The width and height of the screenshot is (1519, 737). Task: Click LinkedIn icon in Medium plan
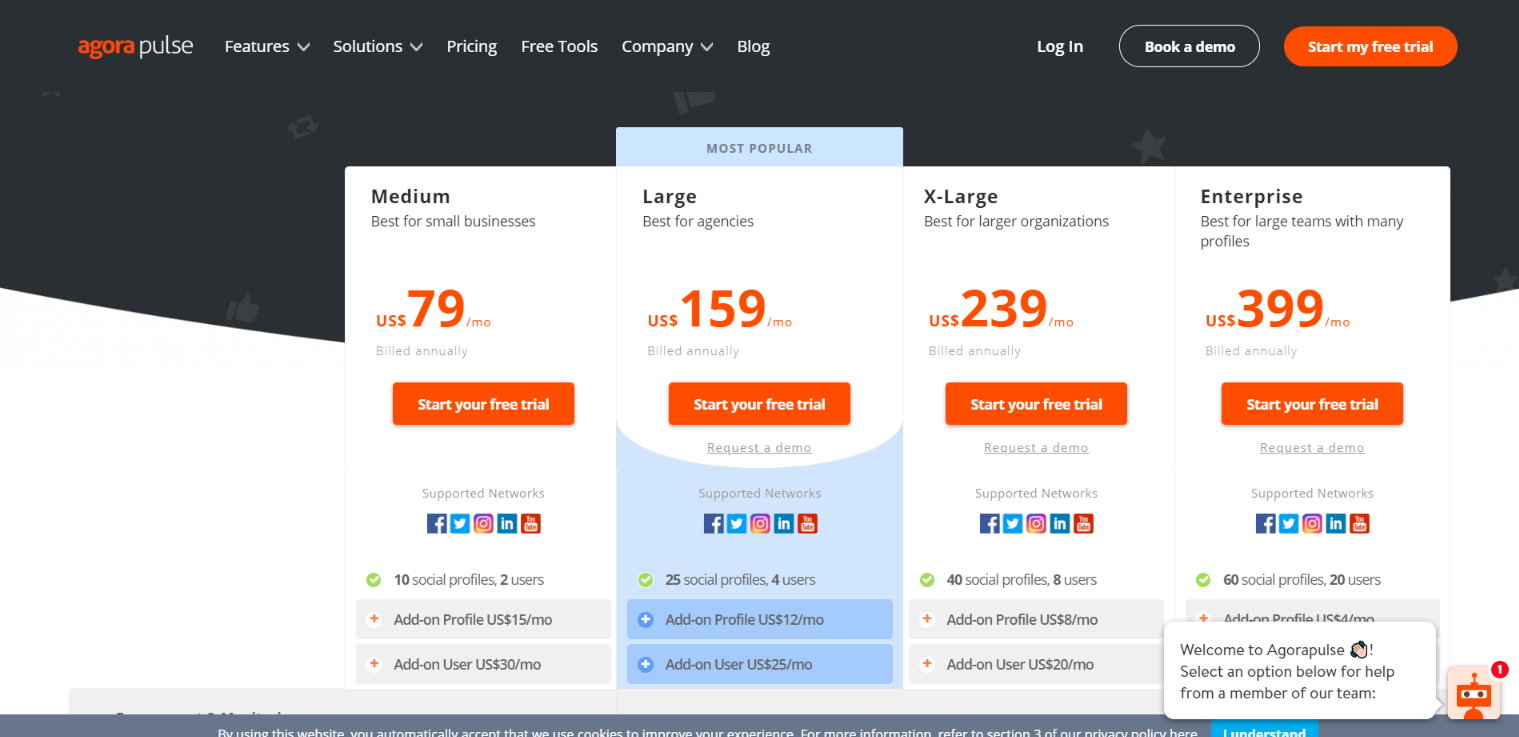(x=507, y=523)
